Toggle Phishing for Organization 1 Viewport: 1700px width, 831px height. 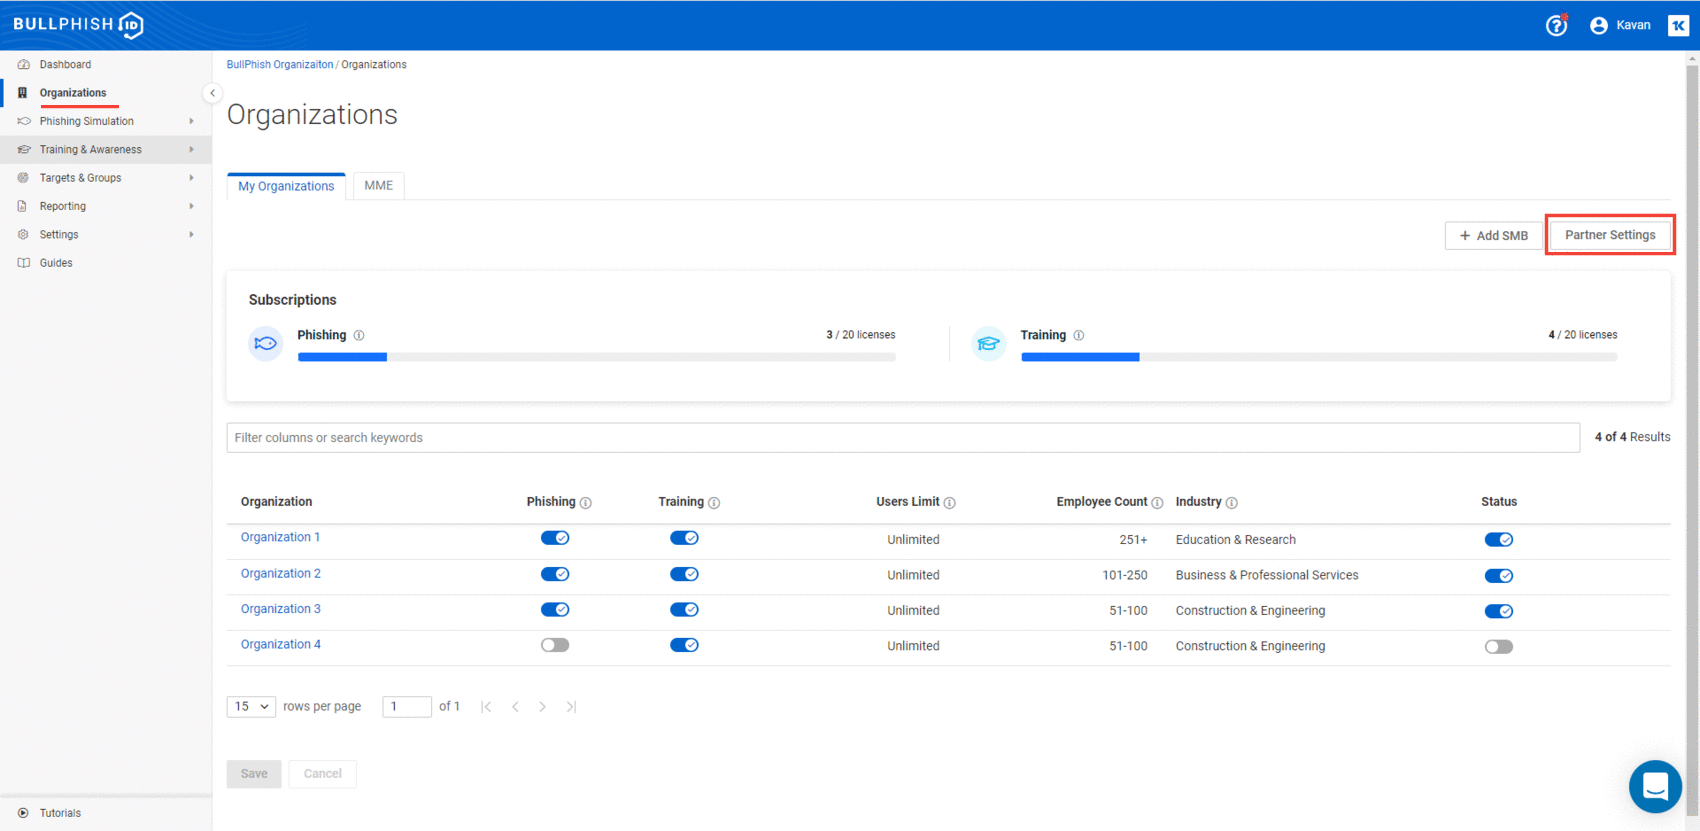[555, 538]
